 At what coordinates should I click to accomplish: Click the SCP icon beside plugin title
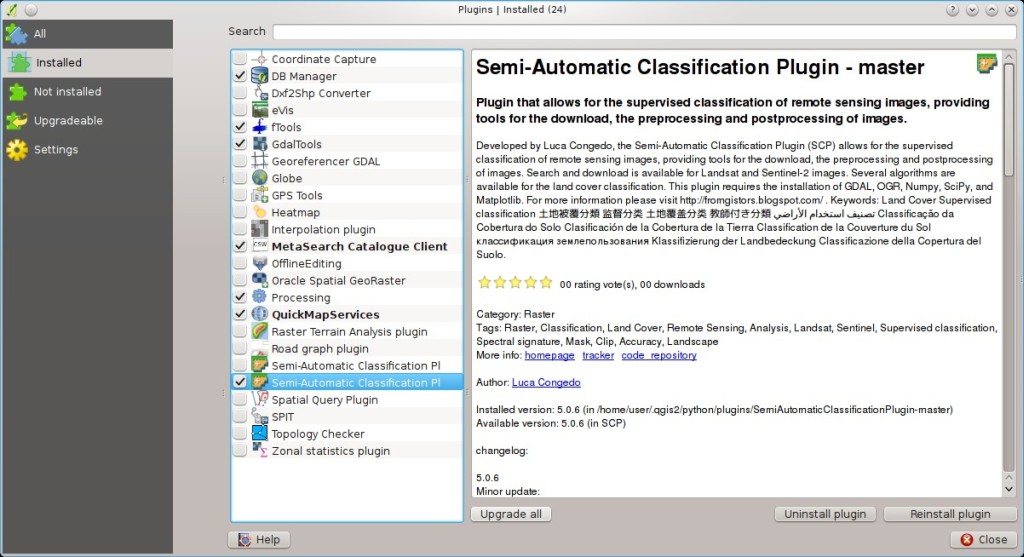pos(987,63)
